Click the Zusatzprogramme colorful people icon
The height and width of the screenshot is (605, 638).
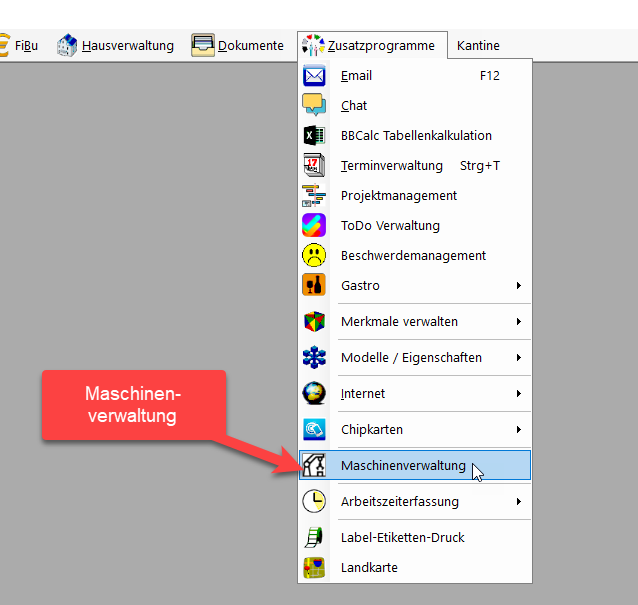[x=313, y=45]
